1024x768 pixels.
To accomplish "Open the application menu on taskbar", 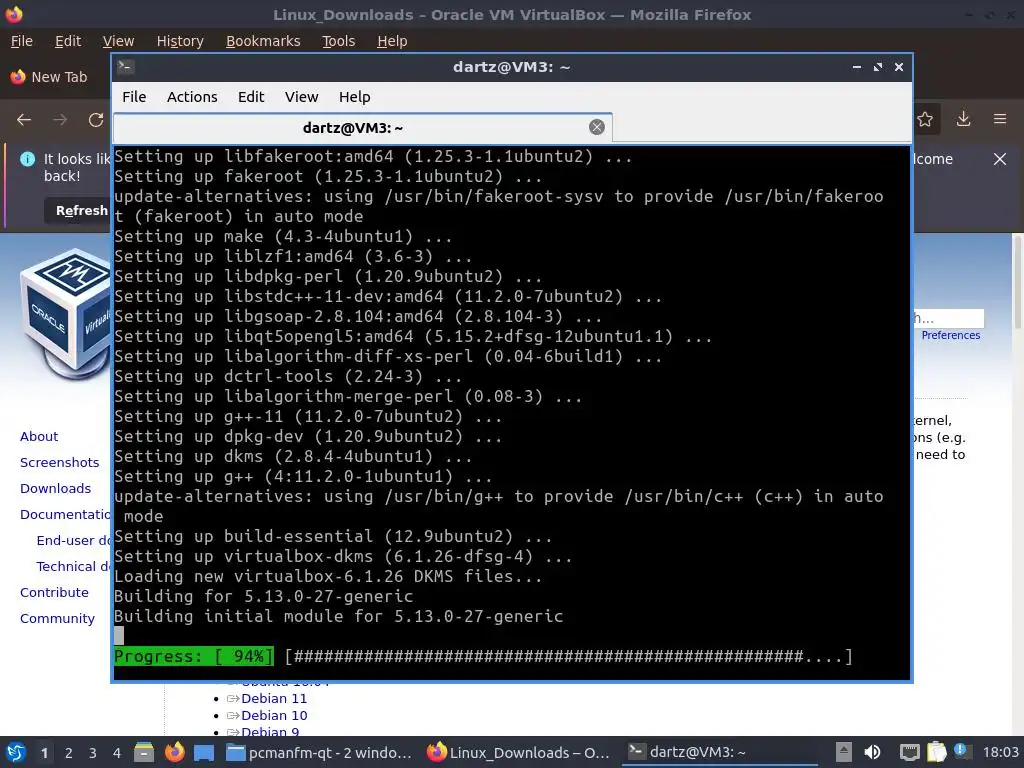I will [15, 752].
